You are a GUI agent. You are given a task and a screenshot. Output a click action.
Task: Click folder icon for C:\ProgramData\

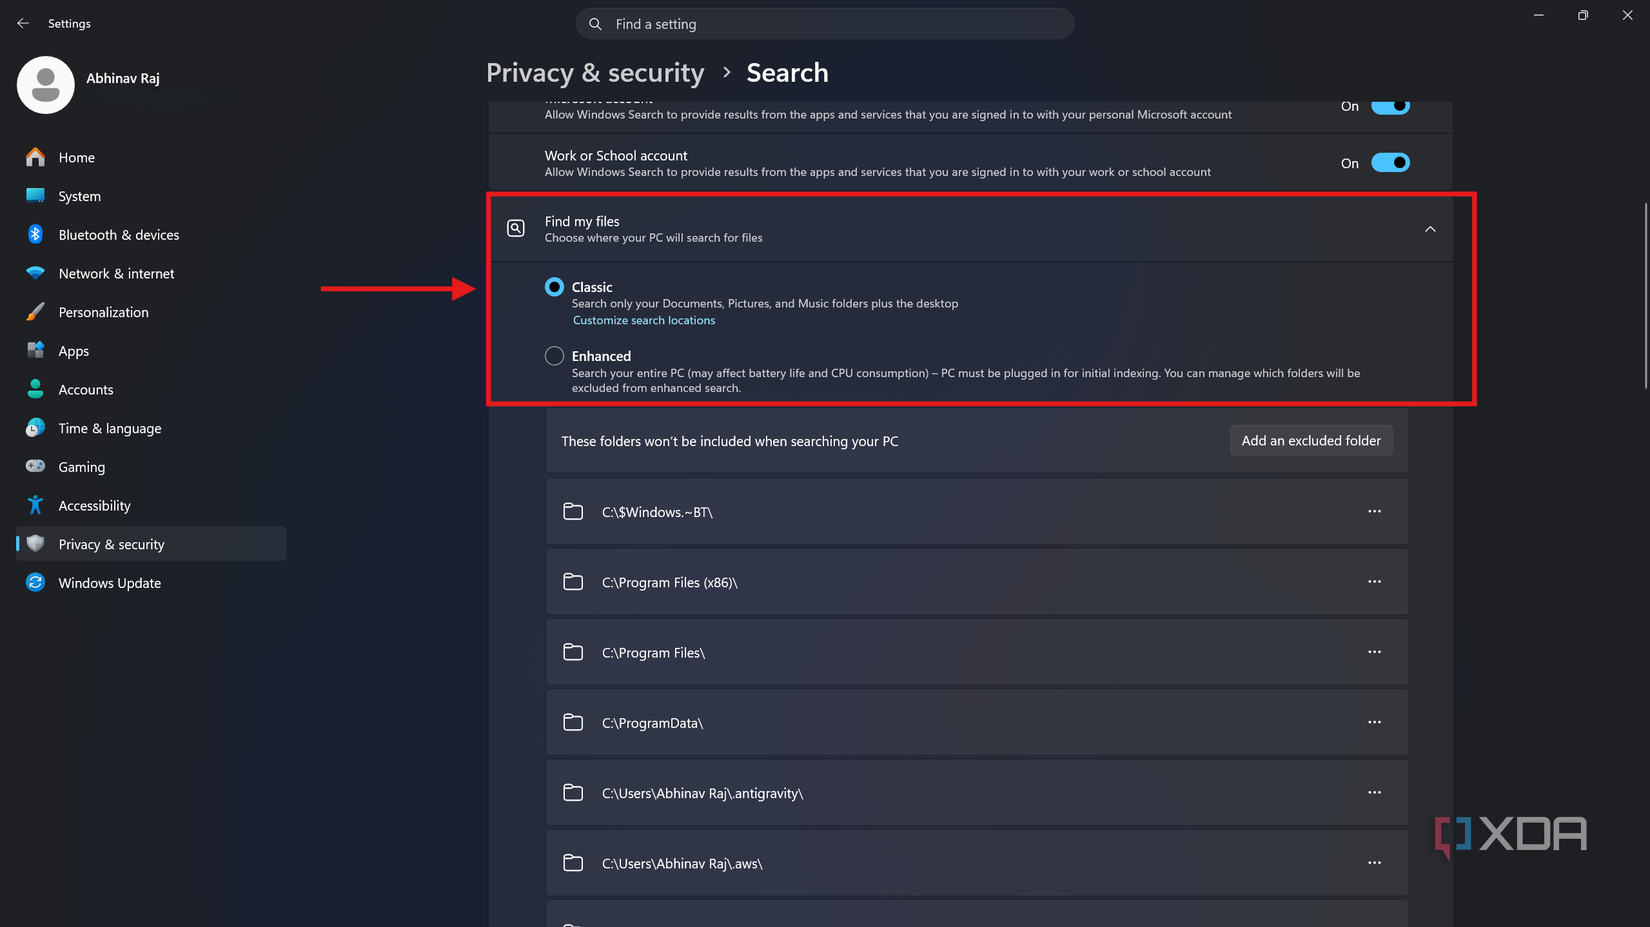pos(573,722)
